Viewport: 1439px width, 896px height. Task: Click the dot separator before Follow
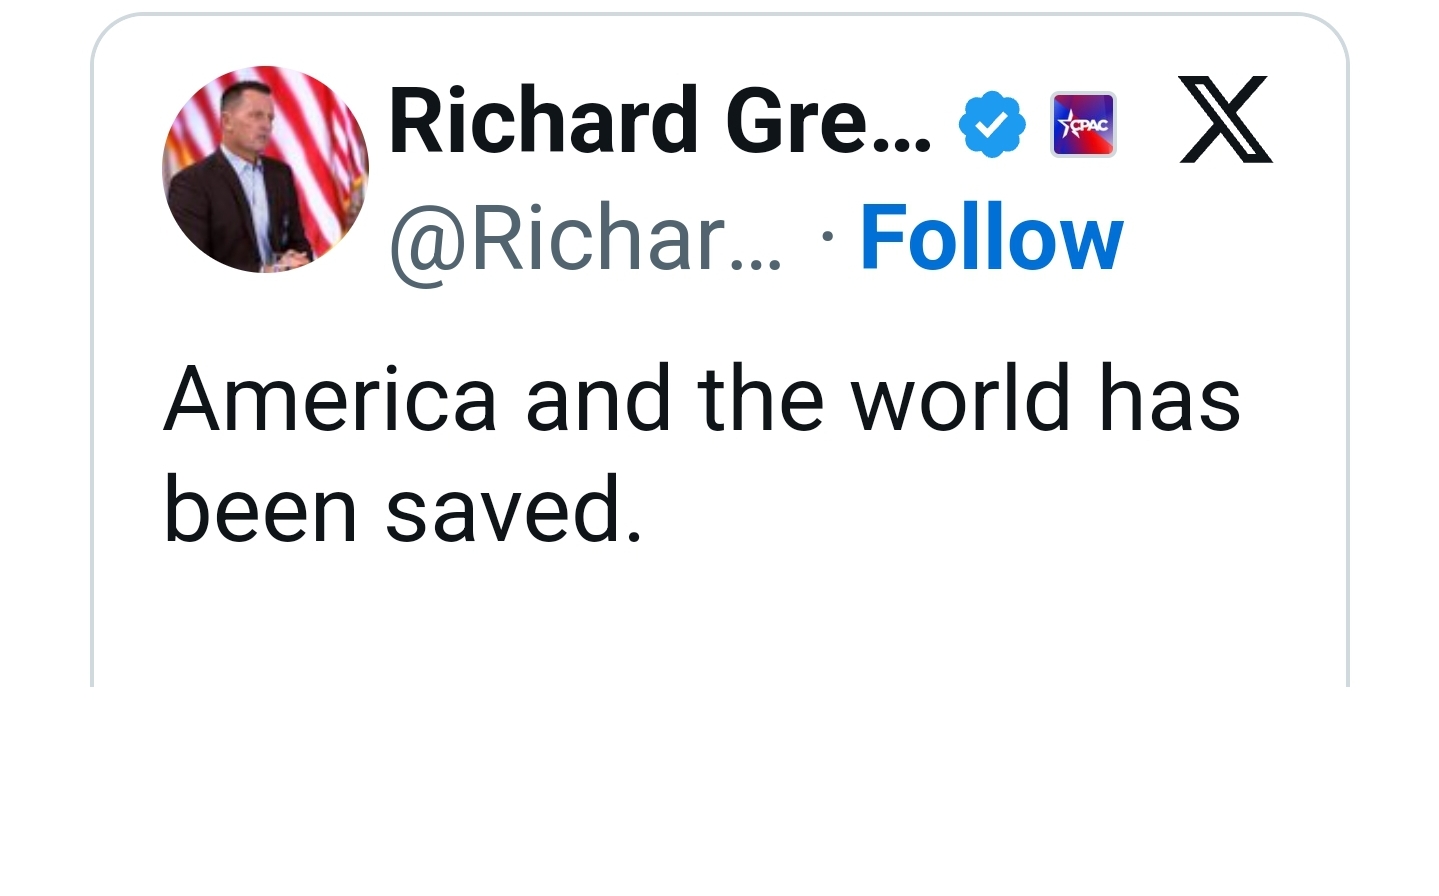(826, 238)
